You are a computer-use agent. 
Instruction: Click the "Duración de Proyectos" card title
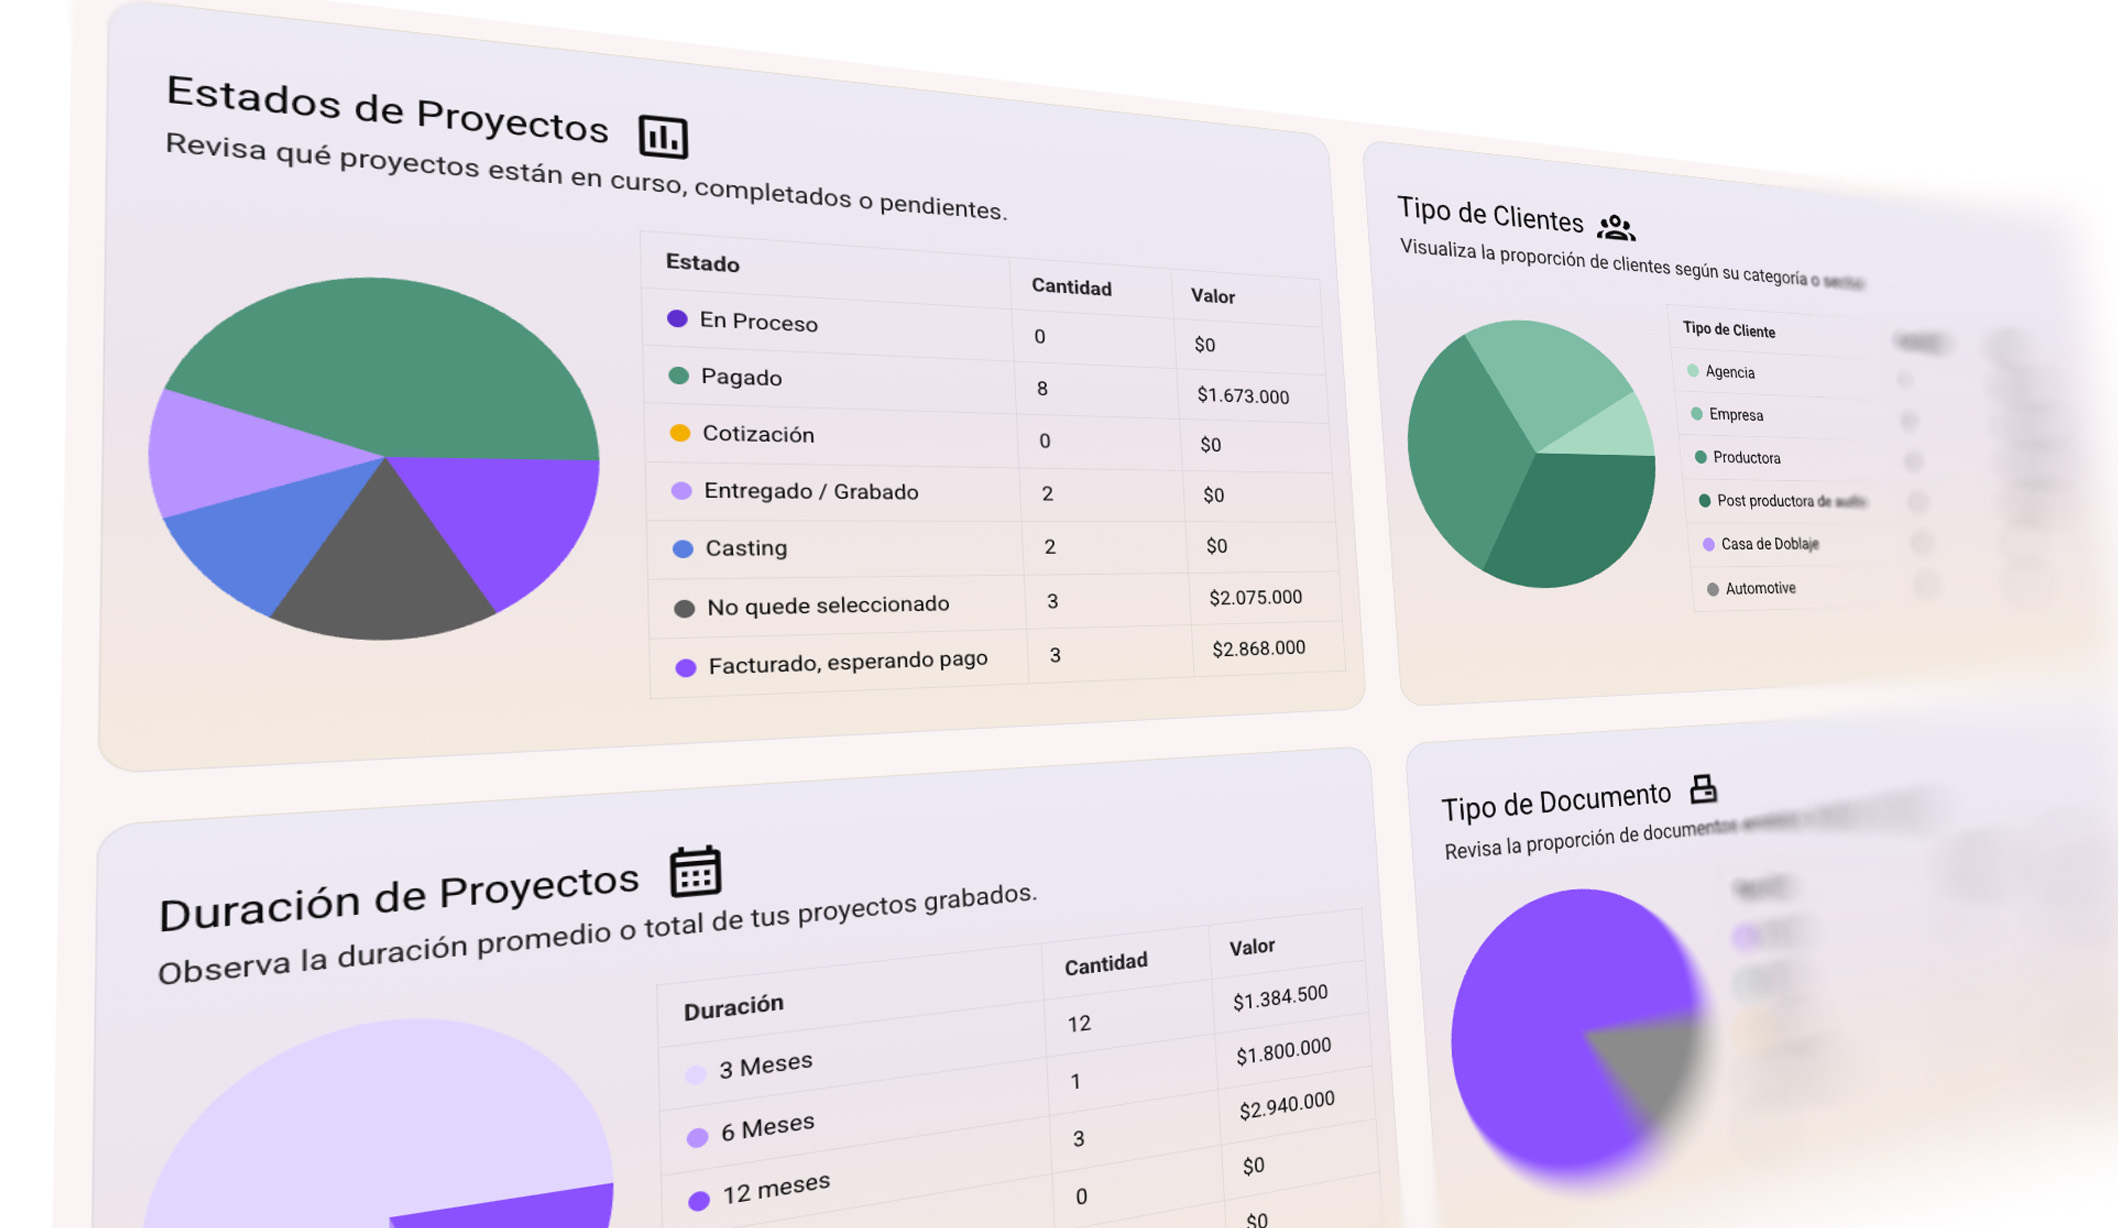(399, 896)
